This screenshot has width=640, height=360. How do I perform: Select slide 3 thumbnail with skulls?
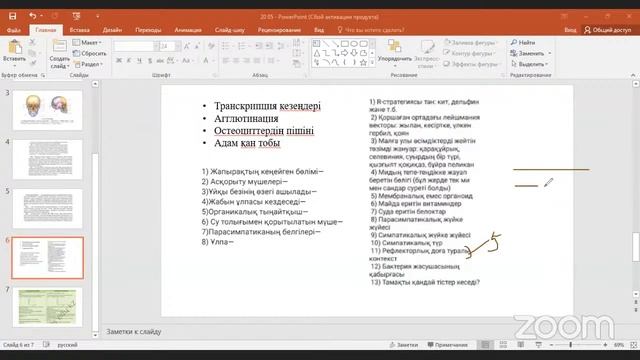coord(47,110)
